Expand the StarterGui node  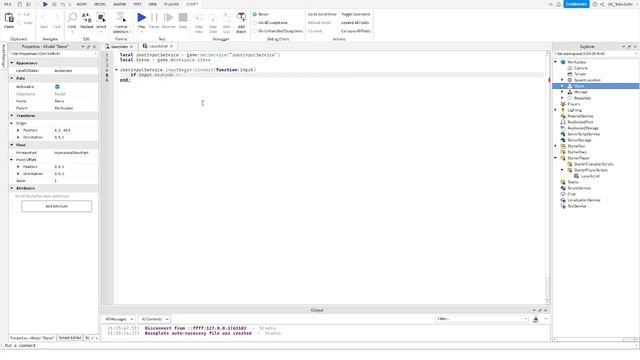556,146
